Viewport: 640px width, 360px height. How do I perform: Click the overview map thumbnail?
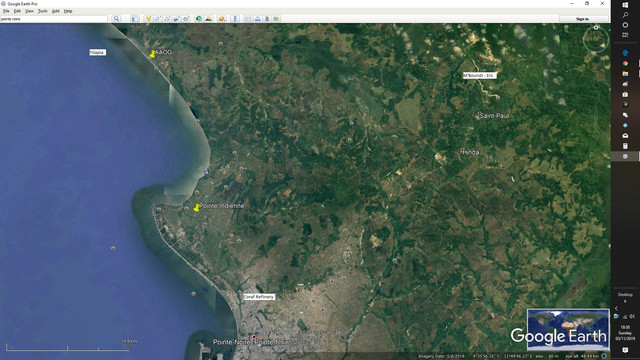point(568,329)
